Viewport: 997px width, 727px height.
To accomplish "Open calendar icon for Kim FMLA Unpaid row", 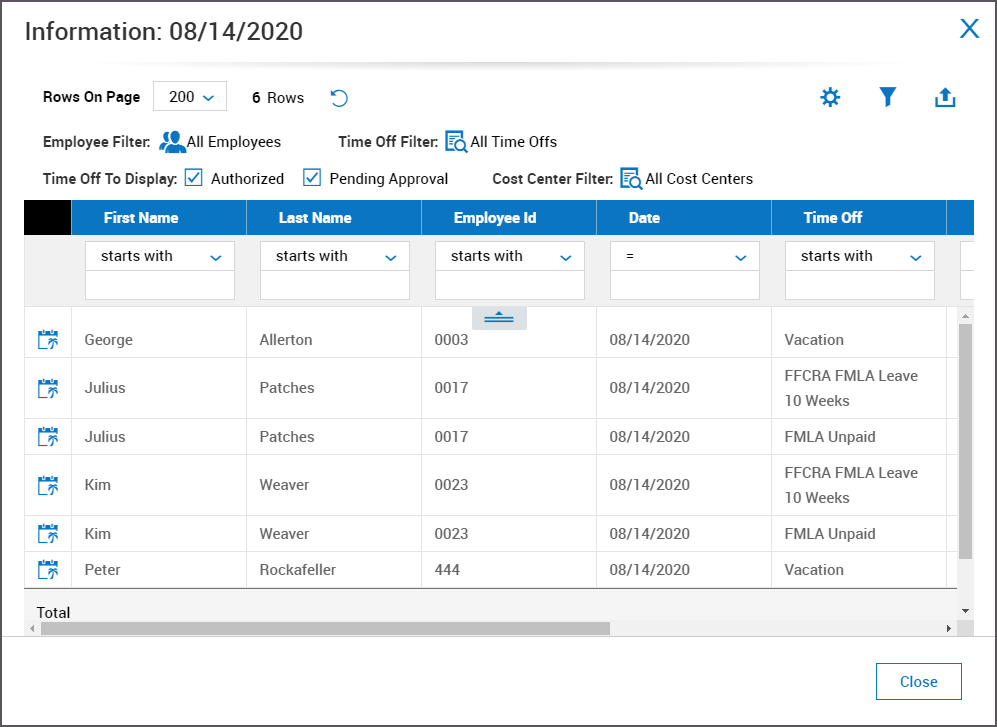I will tap(48, 534).
